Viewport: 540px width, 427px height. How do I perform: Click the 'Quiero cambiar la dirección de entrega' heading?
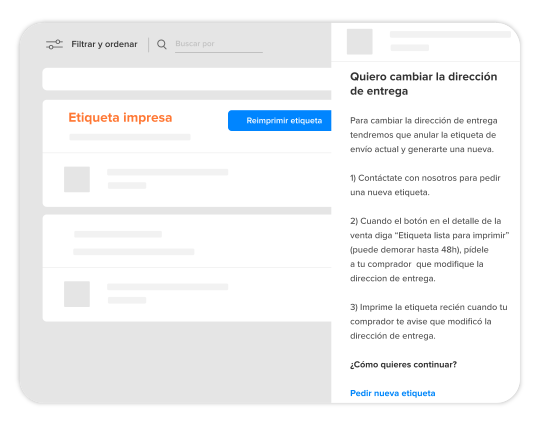pyautogui.click(x=424, y=84)
